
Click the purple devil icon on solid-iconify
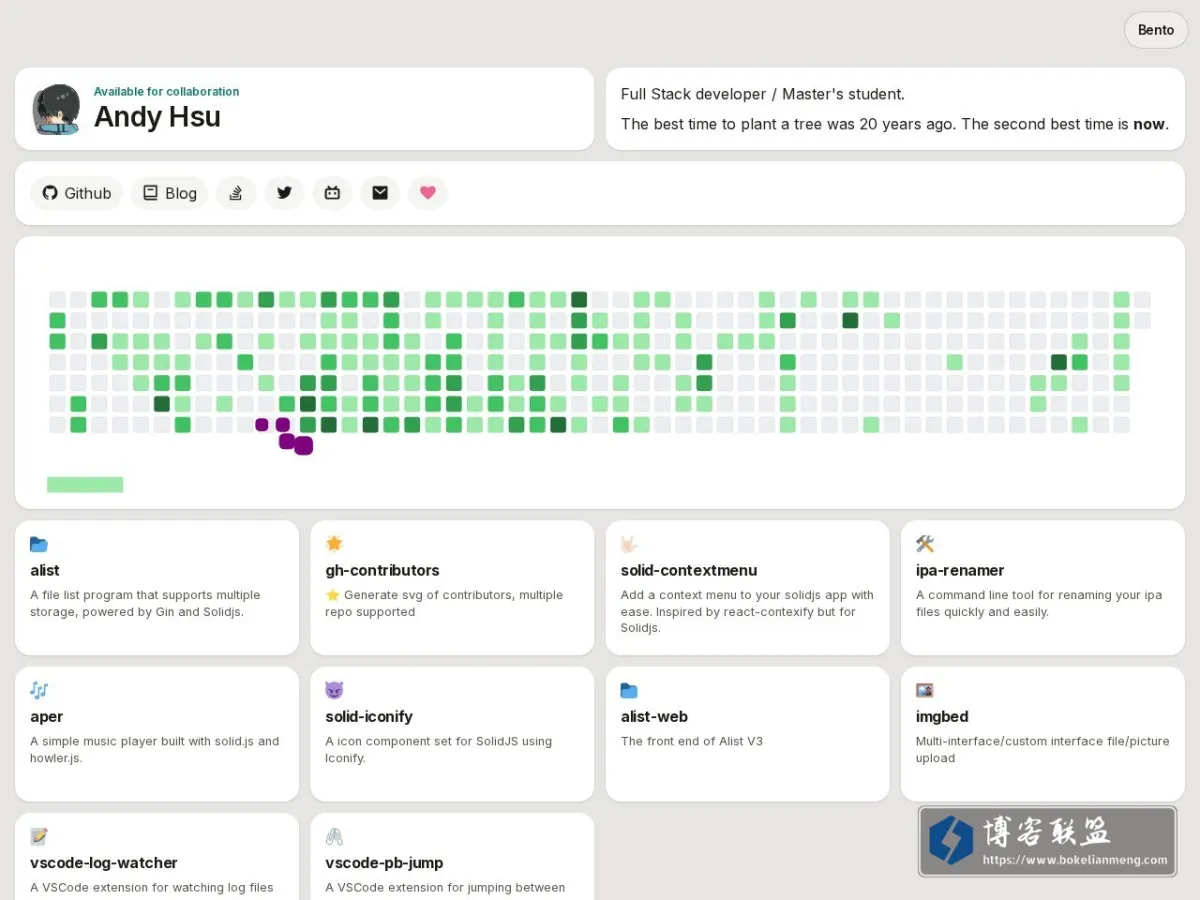334,690
